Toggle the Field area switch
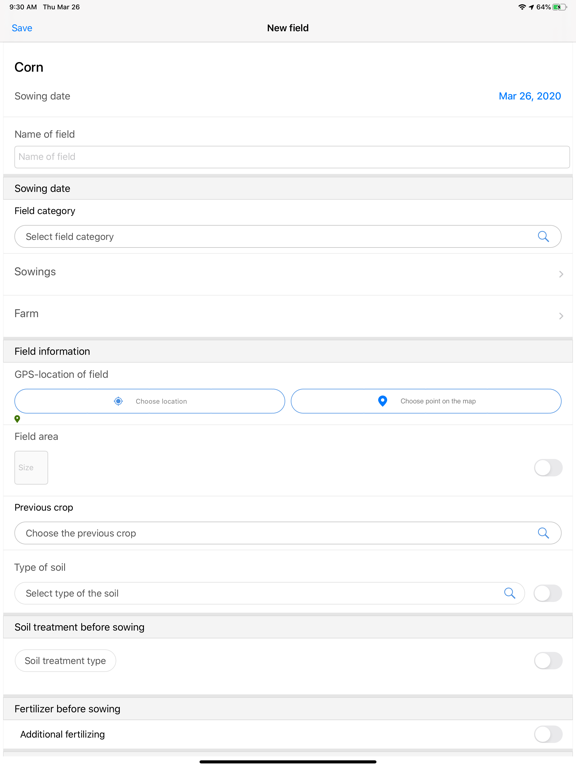Viewport: 576px width, 768px height. pyautogui.click(x=548, y=468)
